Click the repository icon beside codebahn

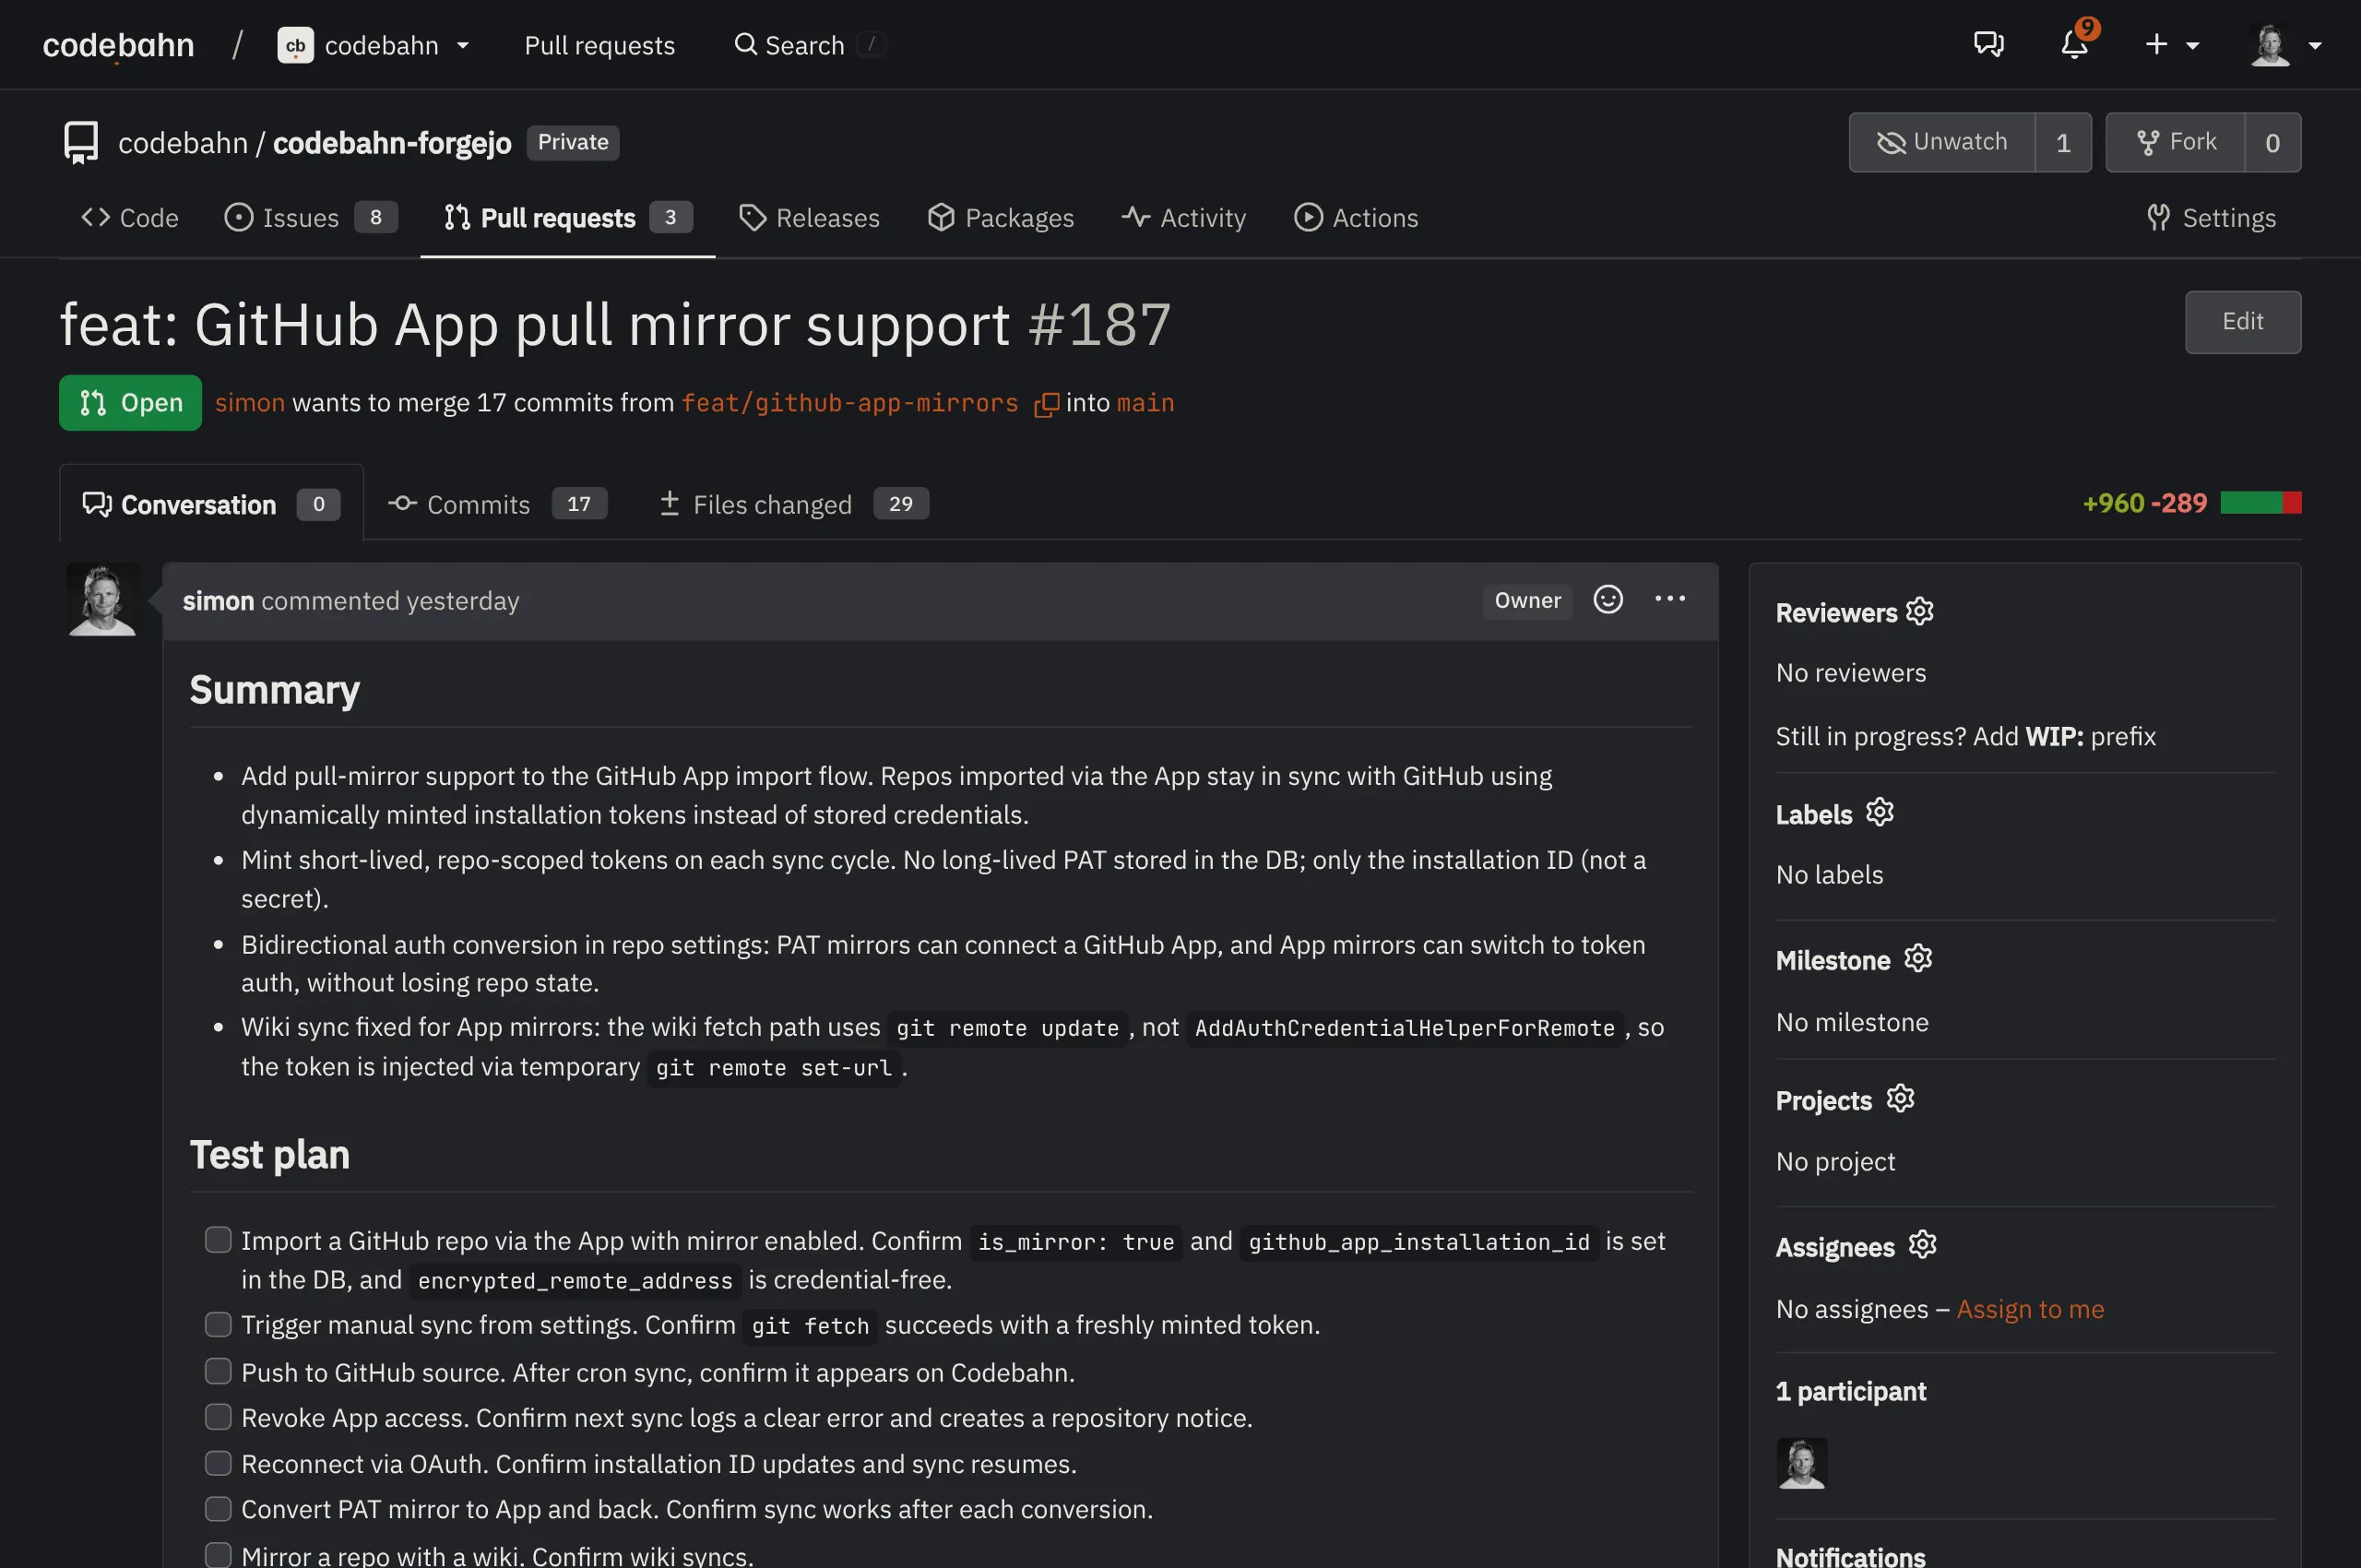pos(81,142)
